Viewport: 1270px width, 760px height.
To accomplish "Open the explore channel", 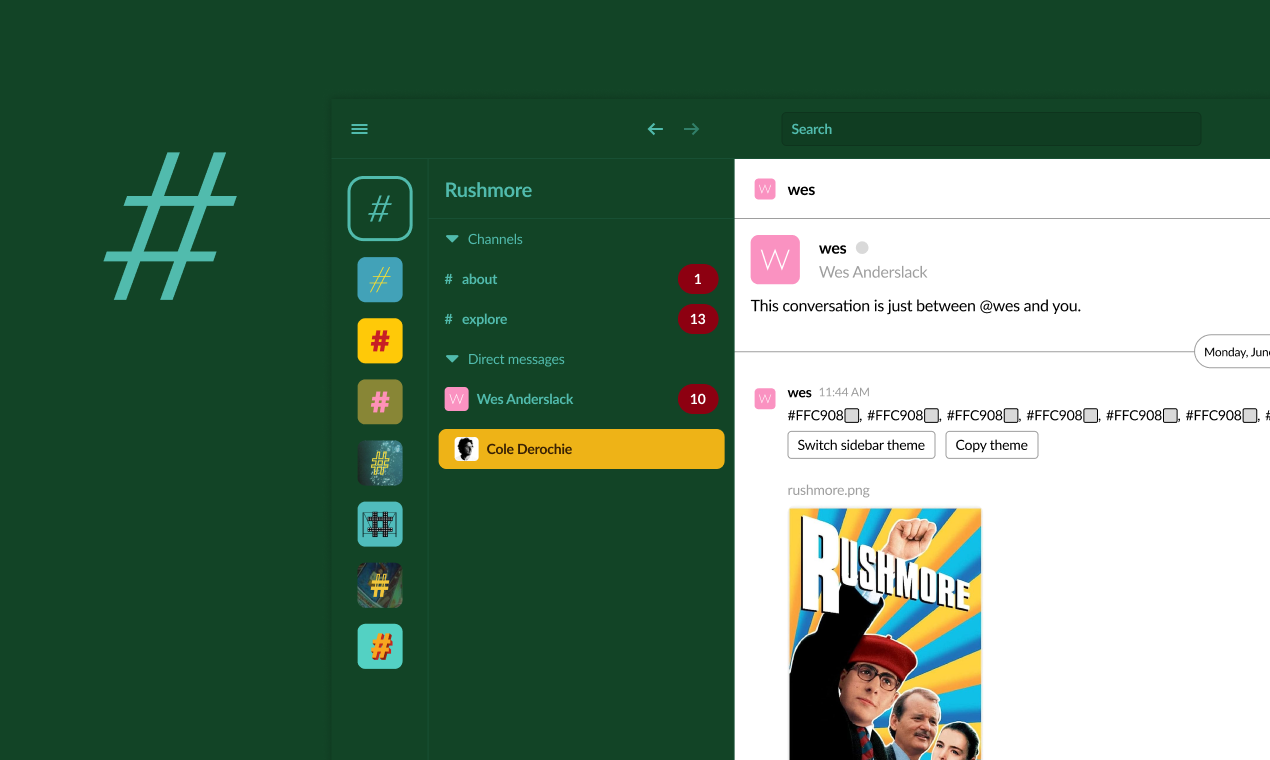I will tap(581, 319).
